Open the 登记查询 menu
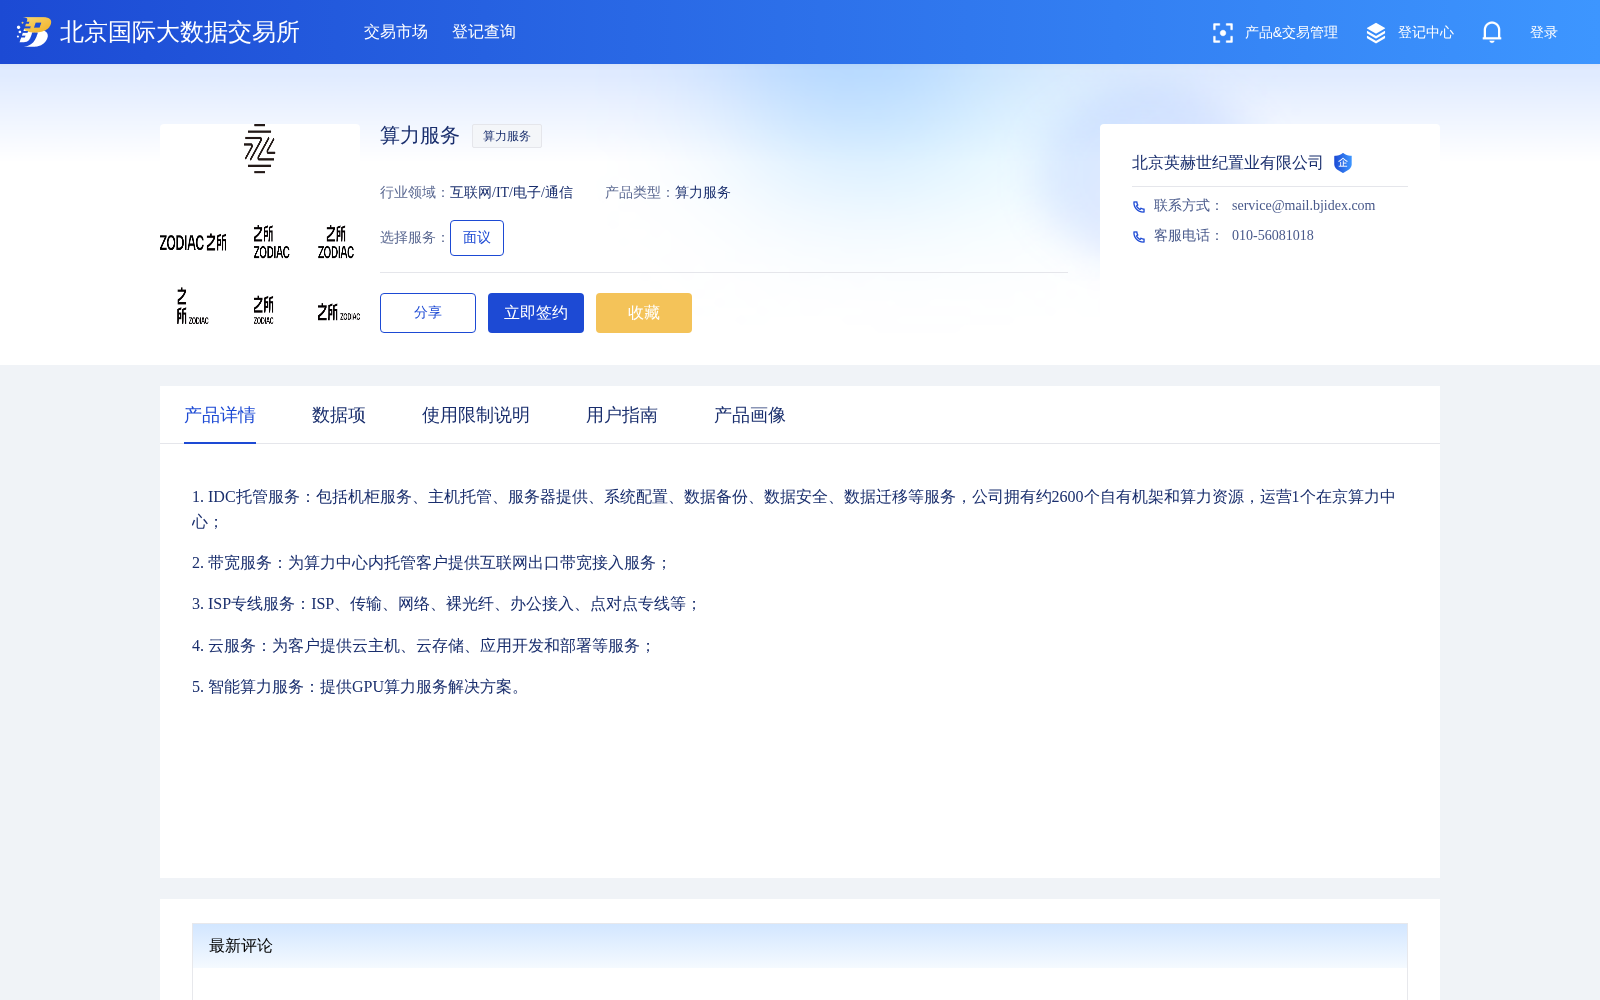Image resolution: width=1600 pixels, height=1000 pixels. click(x=484, y=32)
